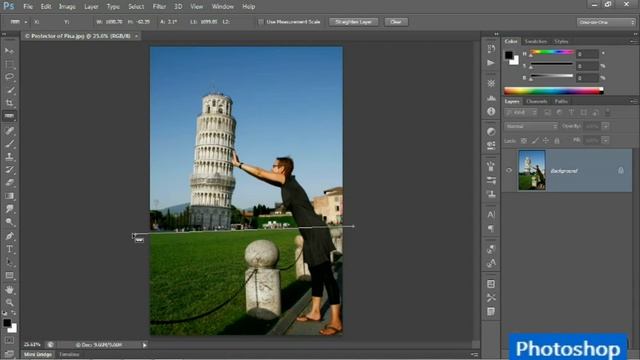Viewport: 640px width, 360px height.
Task: Open the workspace switcher dropdown
Action: (607, 22)
